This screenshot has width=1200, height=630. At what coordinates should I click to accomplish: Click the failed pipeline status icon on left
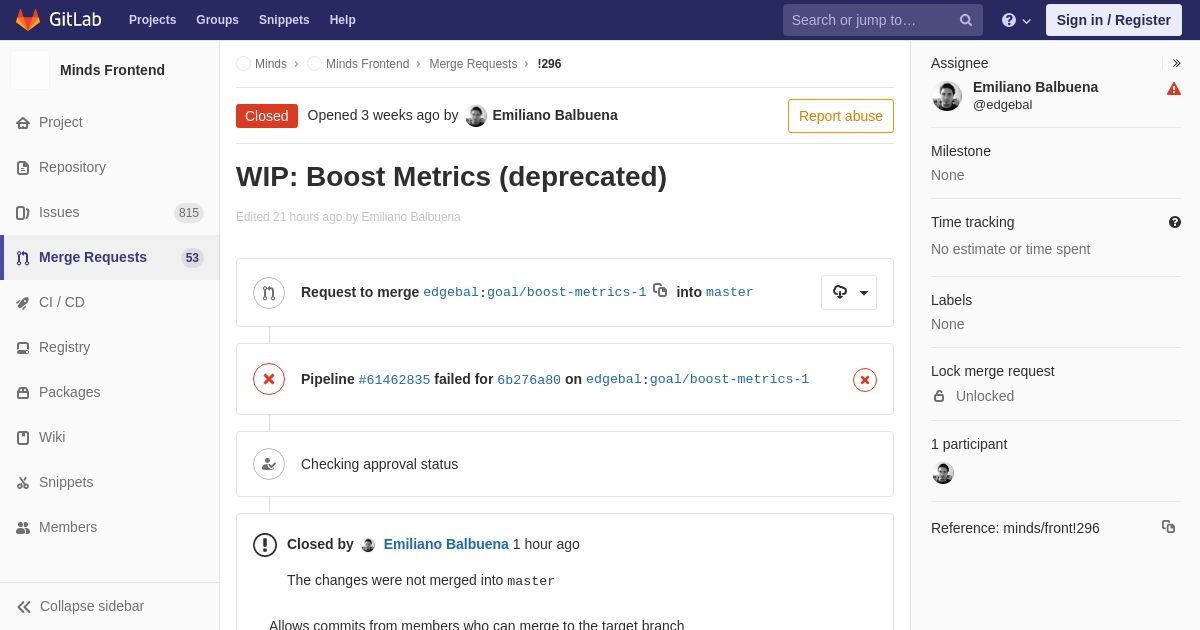coord(269,379)
